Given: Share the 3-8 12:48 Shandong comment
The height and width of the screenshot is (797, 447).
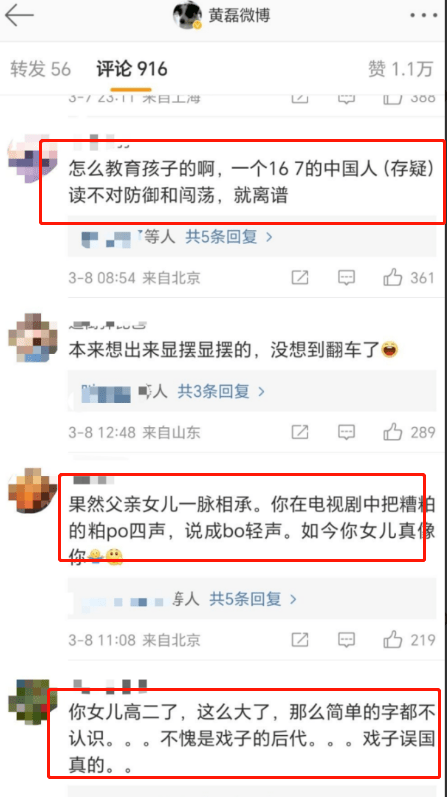Looking at the screenshot, I should tap(300, 432).
